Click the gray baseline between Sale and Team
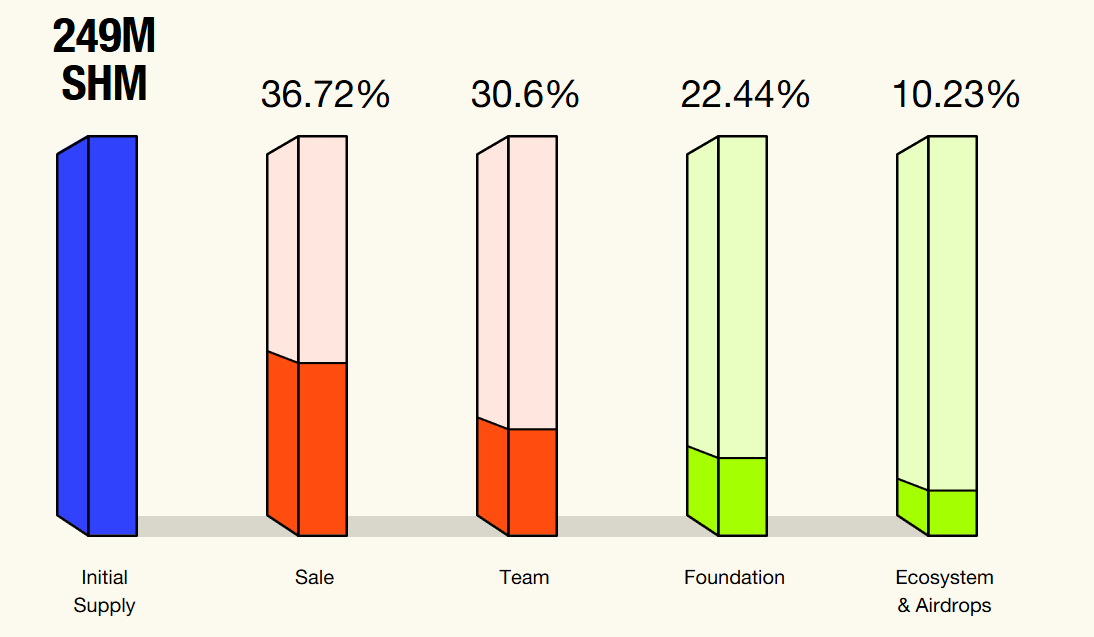1094x637 pixels. point(411,526)
